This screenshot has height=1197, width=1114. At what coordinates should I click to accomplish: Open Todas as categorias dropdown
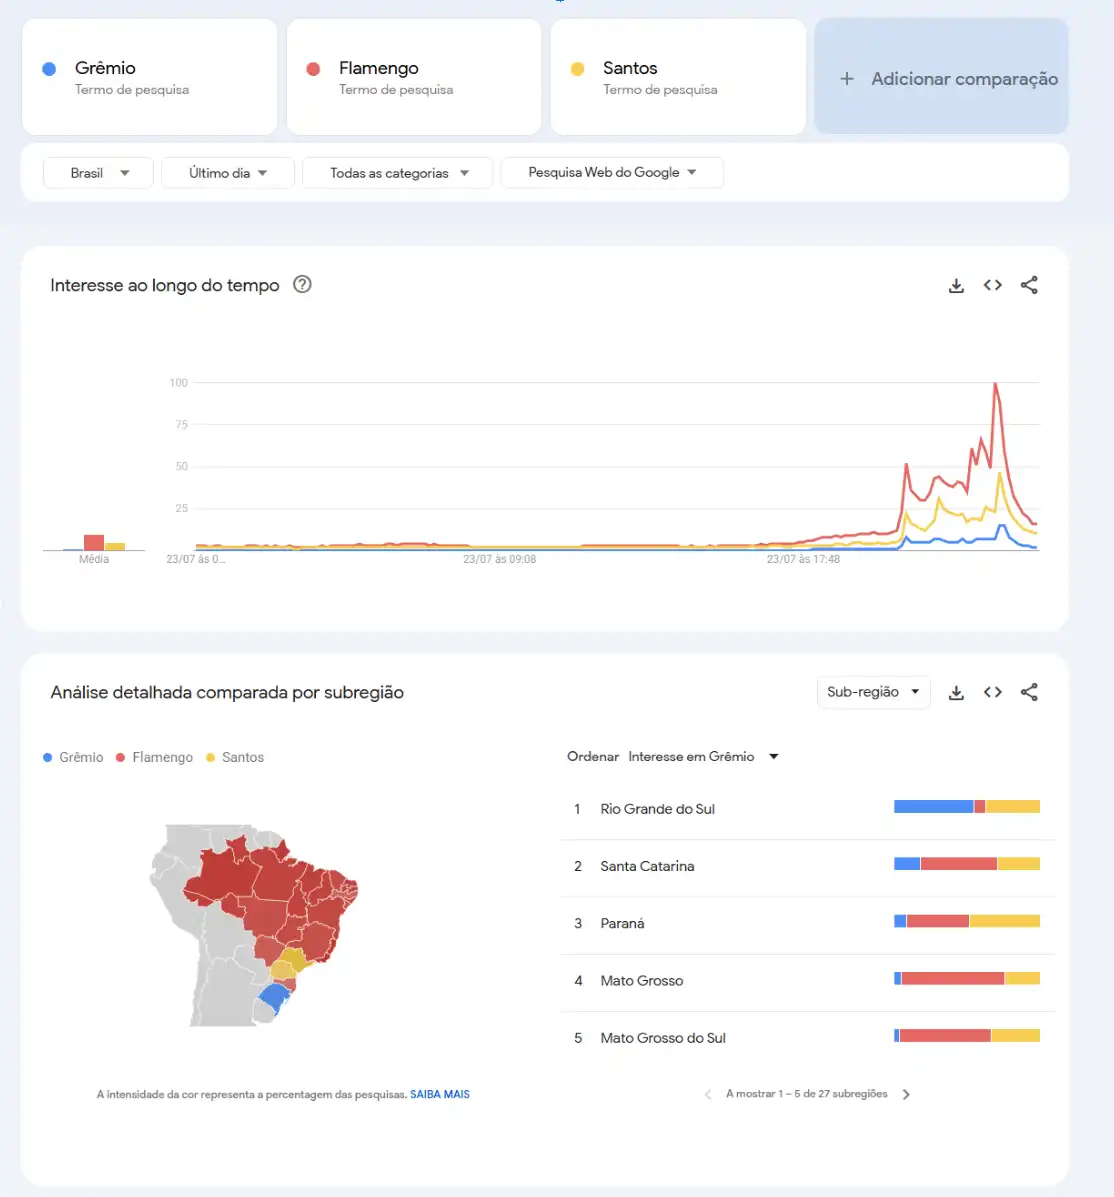click(x=397, y=173)
